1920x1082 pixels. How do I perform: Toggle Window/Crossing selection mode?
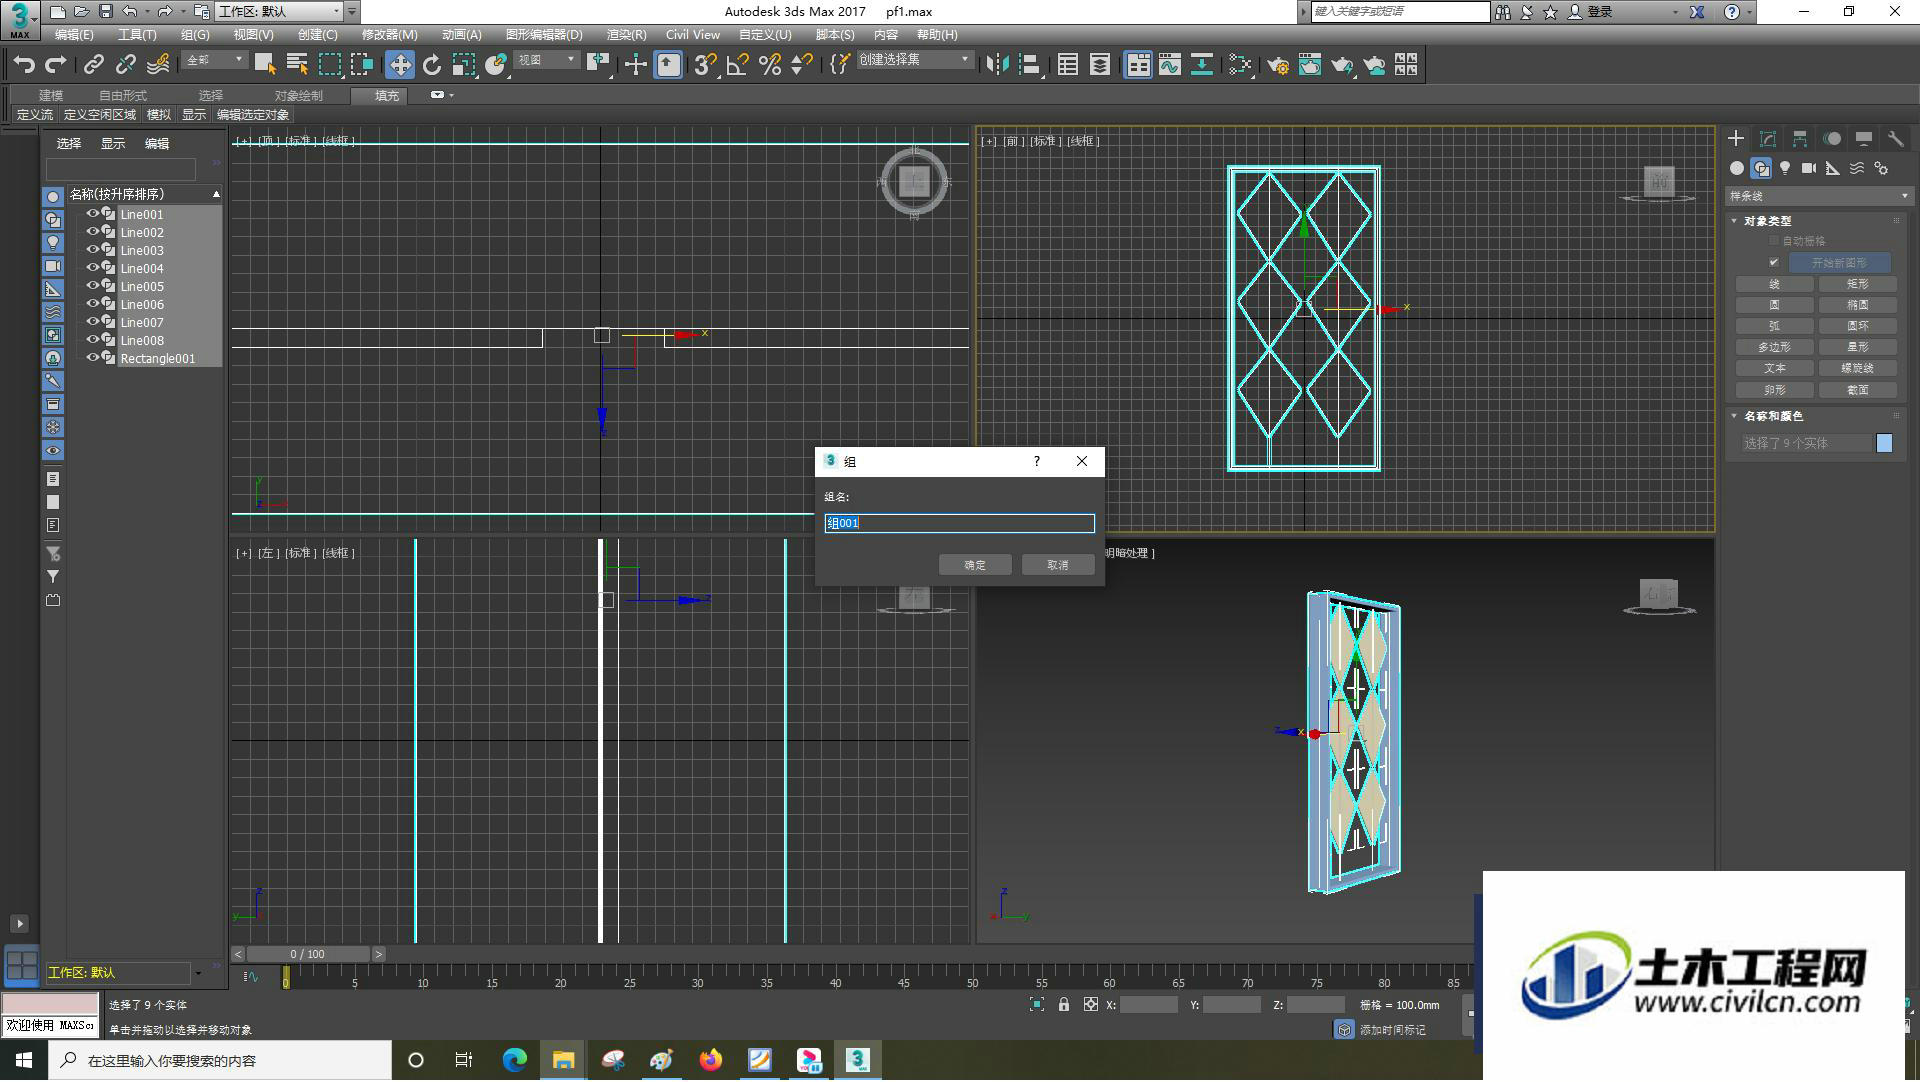tap(361, 65)
